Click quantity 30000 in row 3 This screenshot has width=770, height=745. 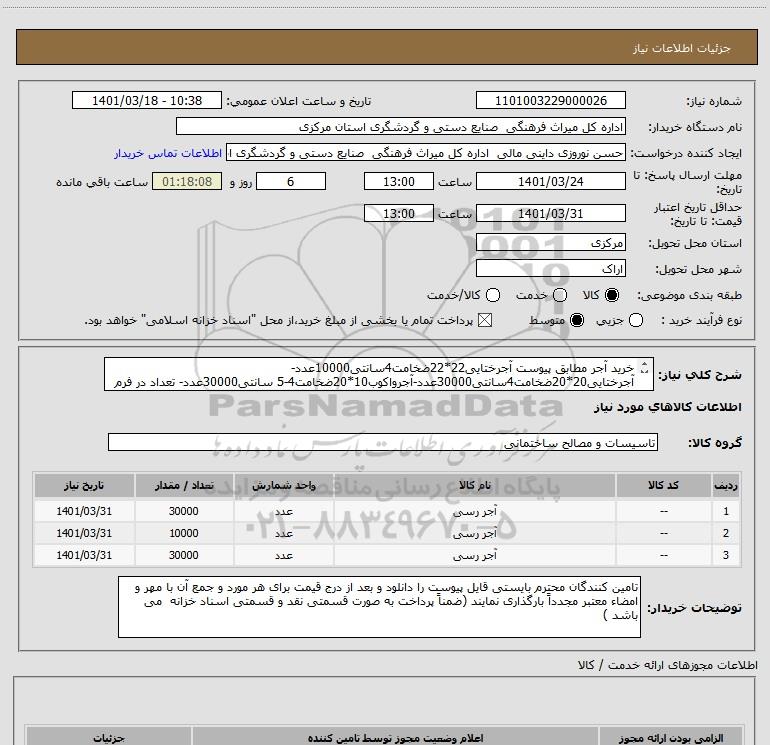point(184,555)
